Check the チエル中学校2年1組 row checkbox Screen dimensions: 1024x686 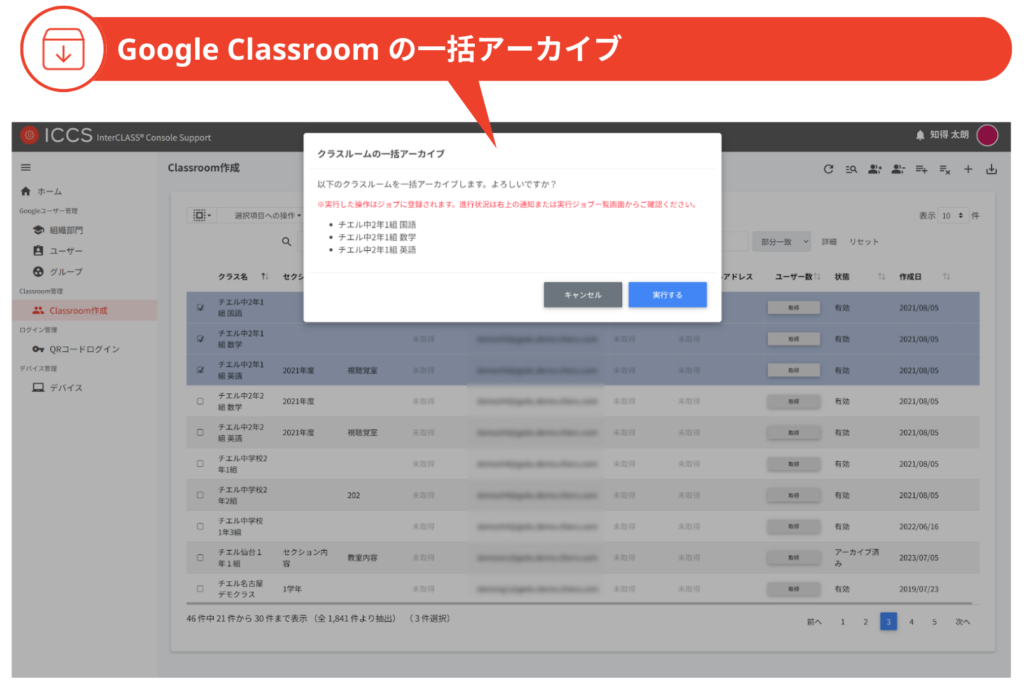pyautogui.click(x=200, y=464)
